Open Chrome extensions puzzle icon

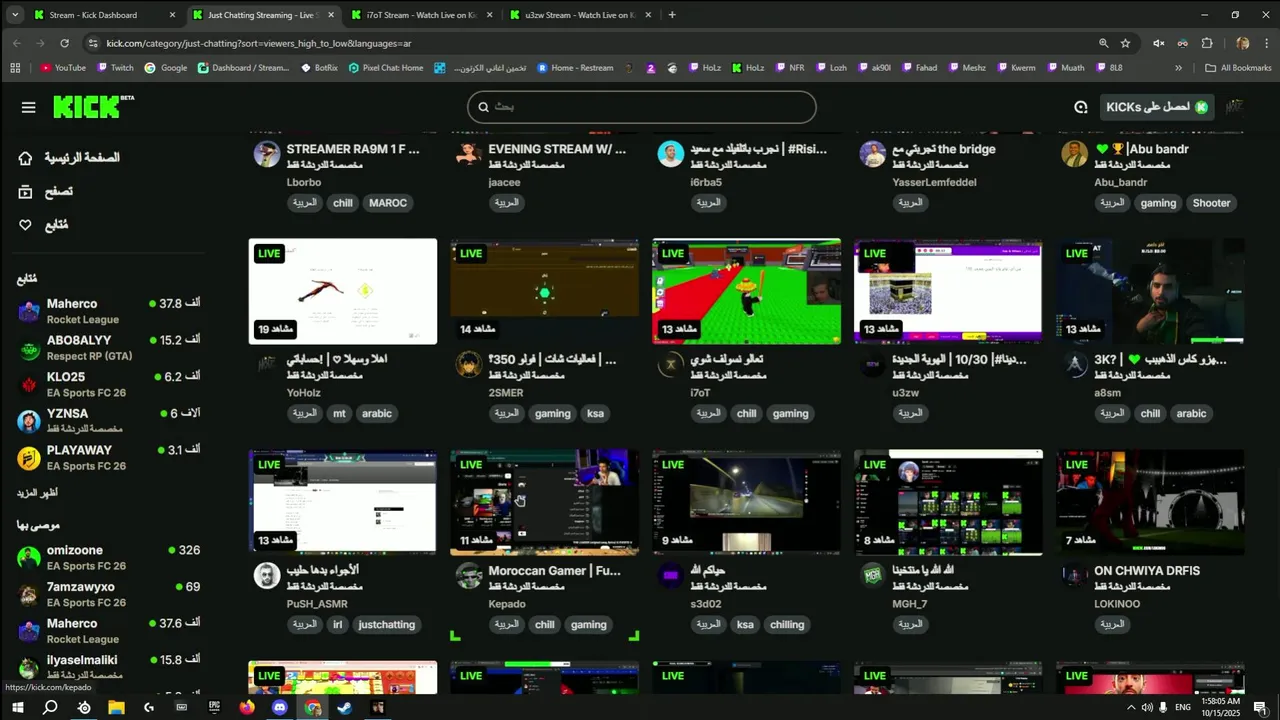[1206, 43]
